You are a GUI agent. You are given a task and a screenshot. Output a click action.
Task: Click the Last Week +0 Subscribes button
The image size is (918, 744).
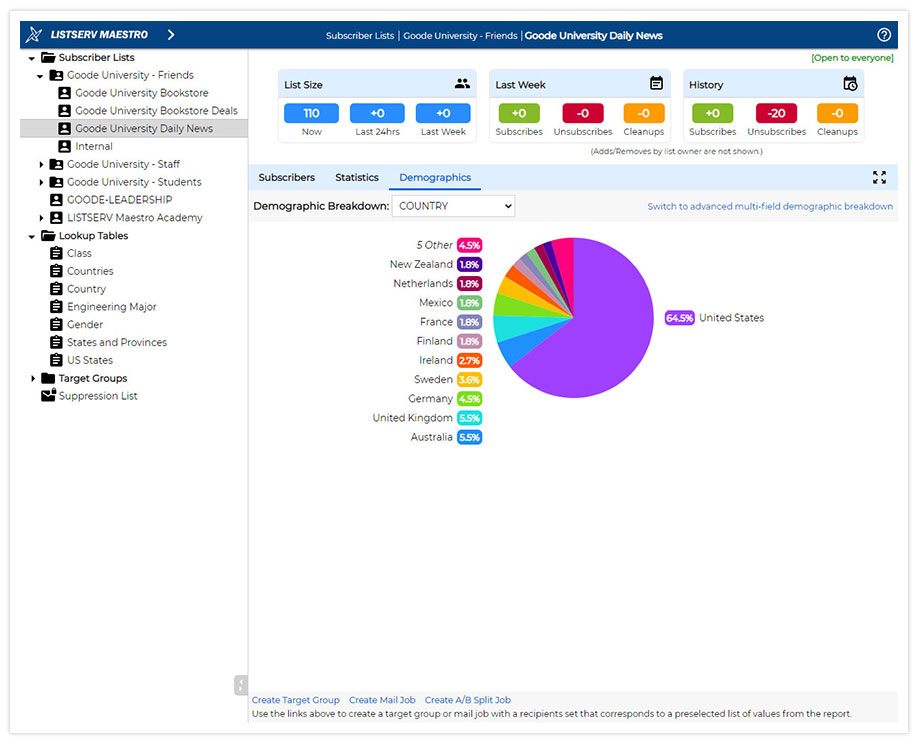[x=519, y=113]
